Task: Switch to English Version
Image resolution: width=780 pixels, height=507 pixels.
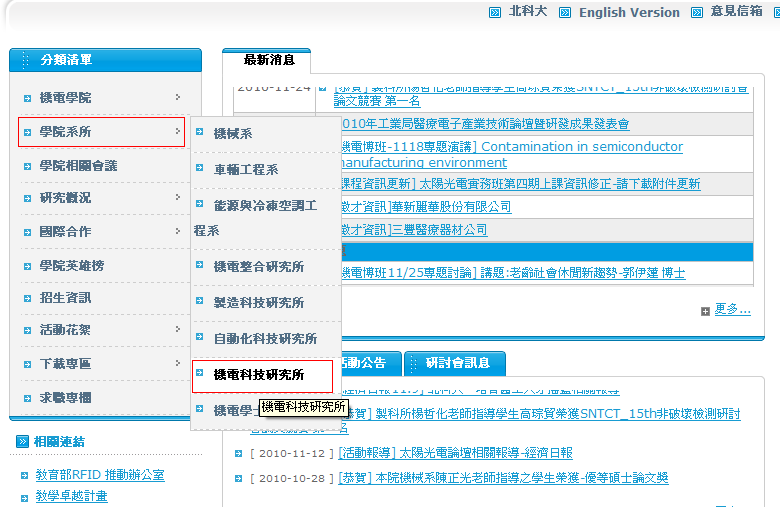Action: click(x=629, y=12)
